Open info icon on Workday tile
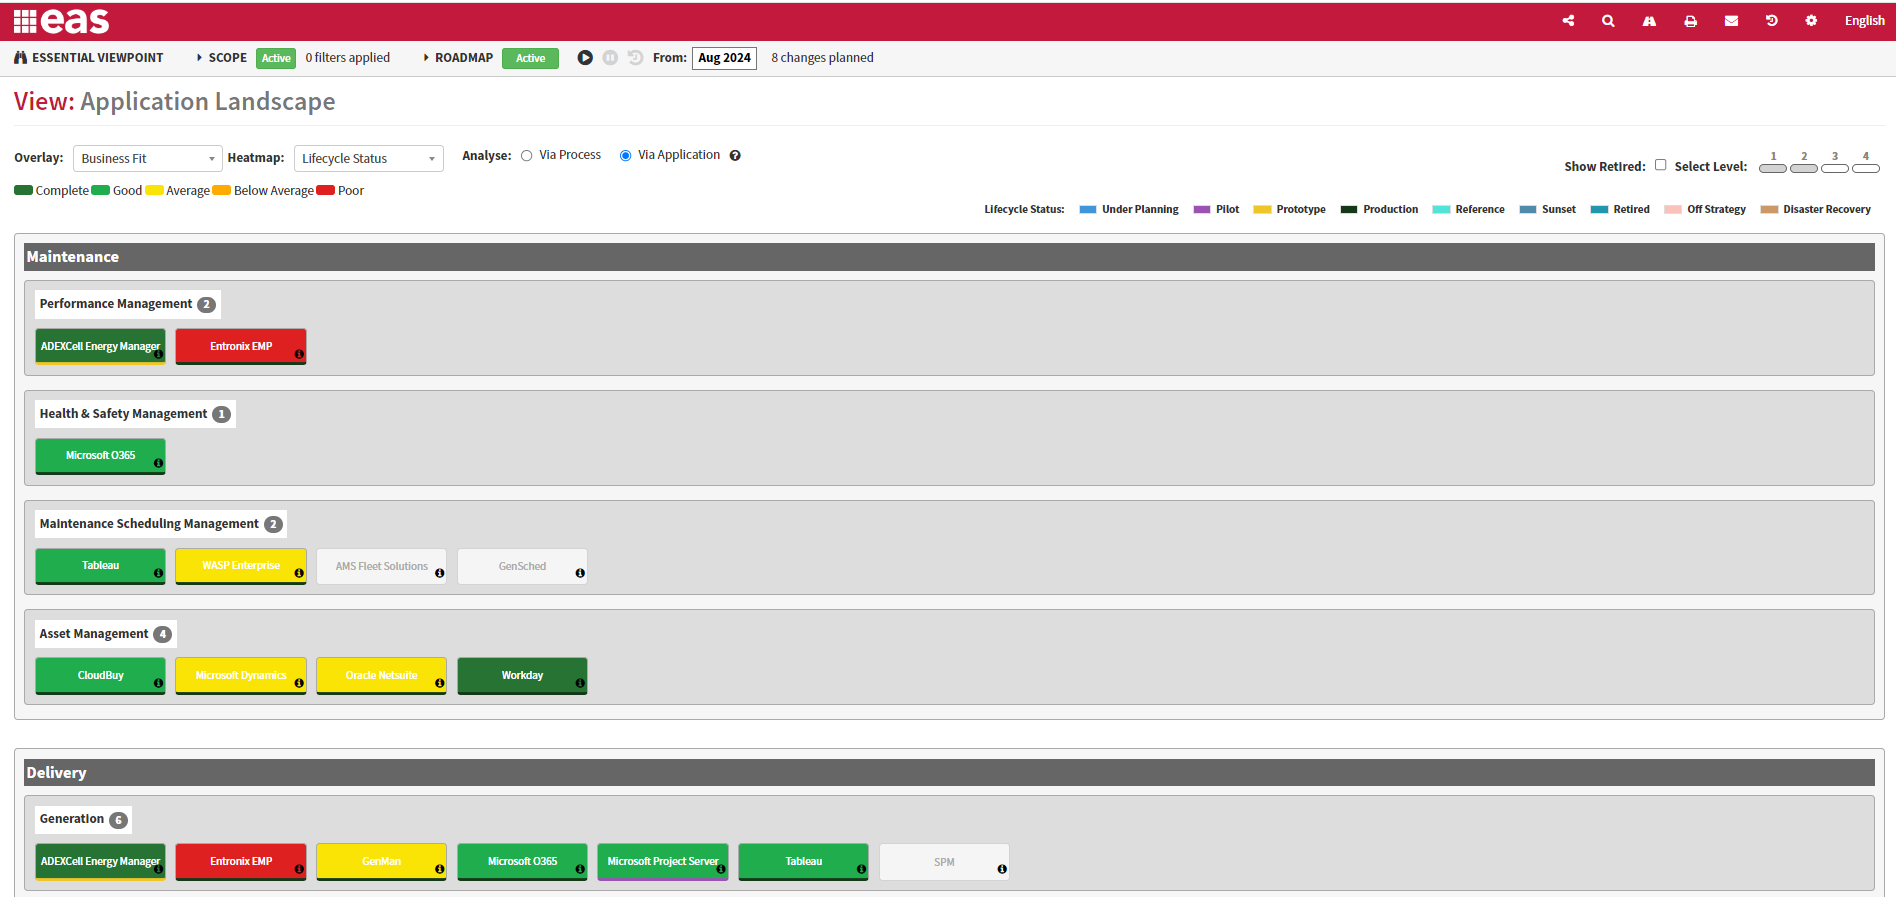This screenshot has height=897, width=1896. point(580,683)
